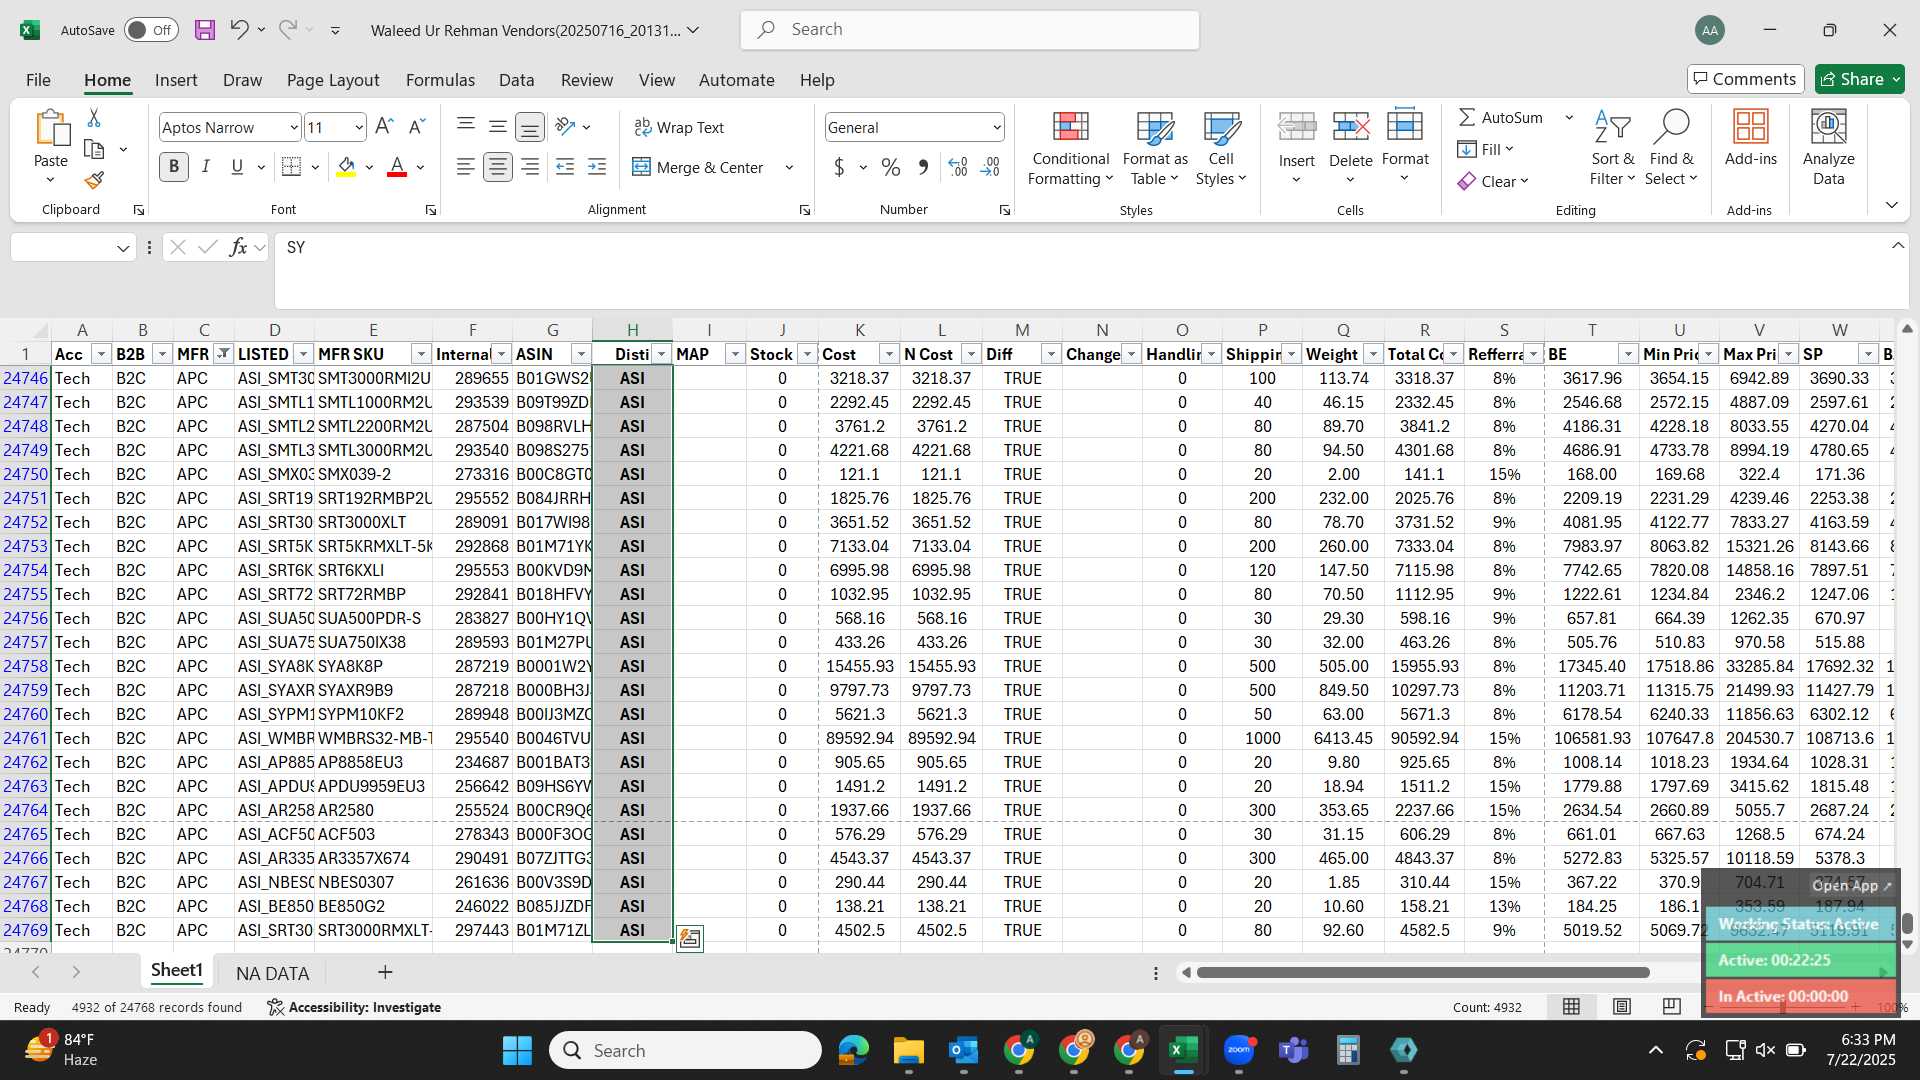The image size is (1920, 1080).
Task: Switch to Page Layout view icon
Action: (1621, 1006)
